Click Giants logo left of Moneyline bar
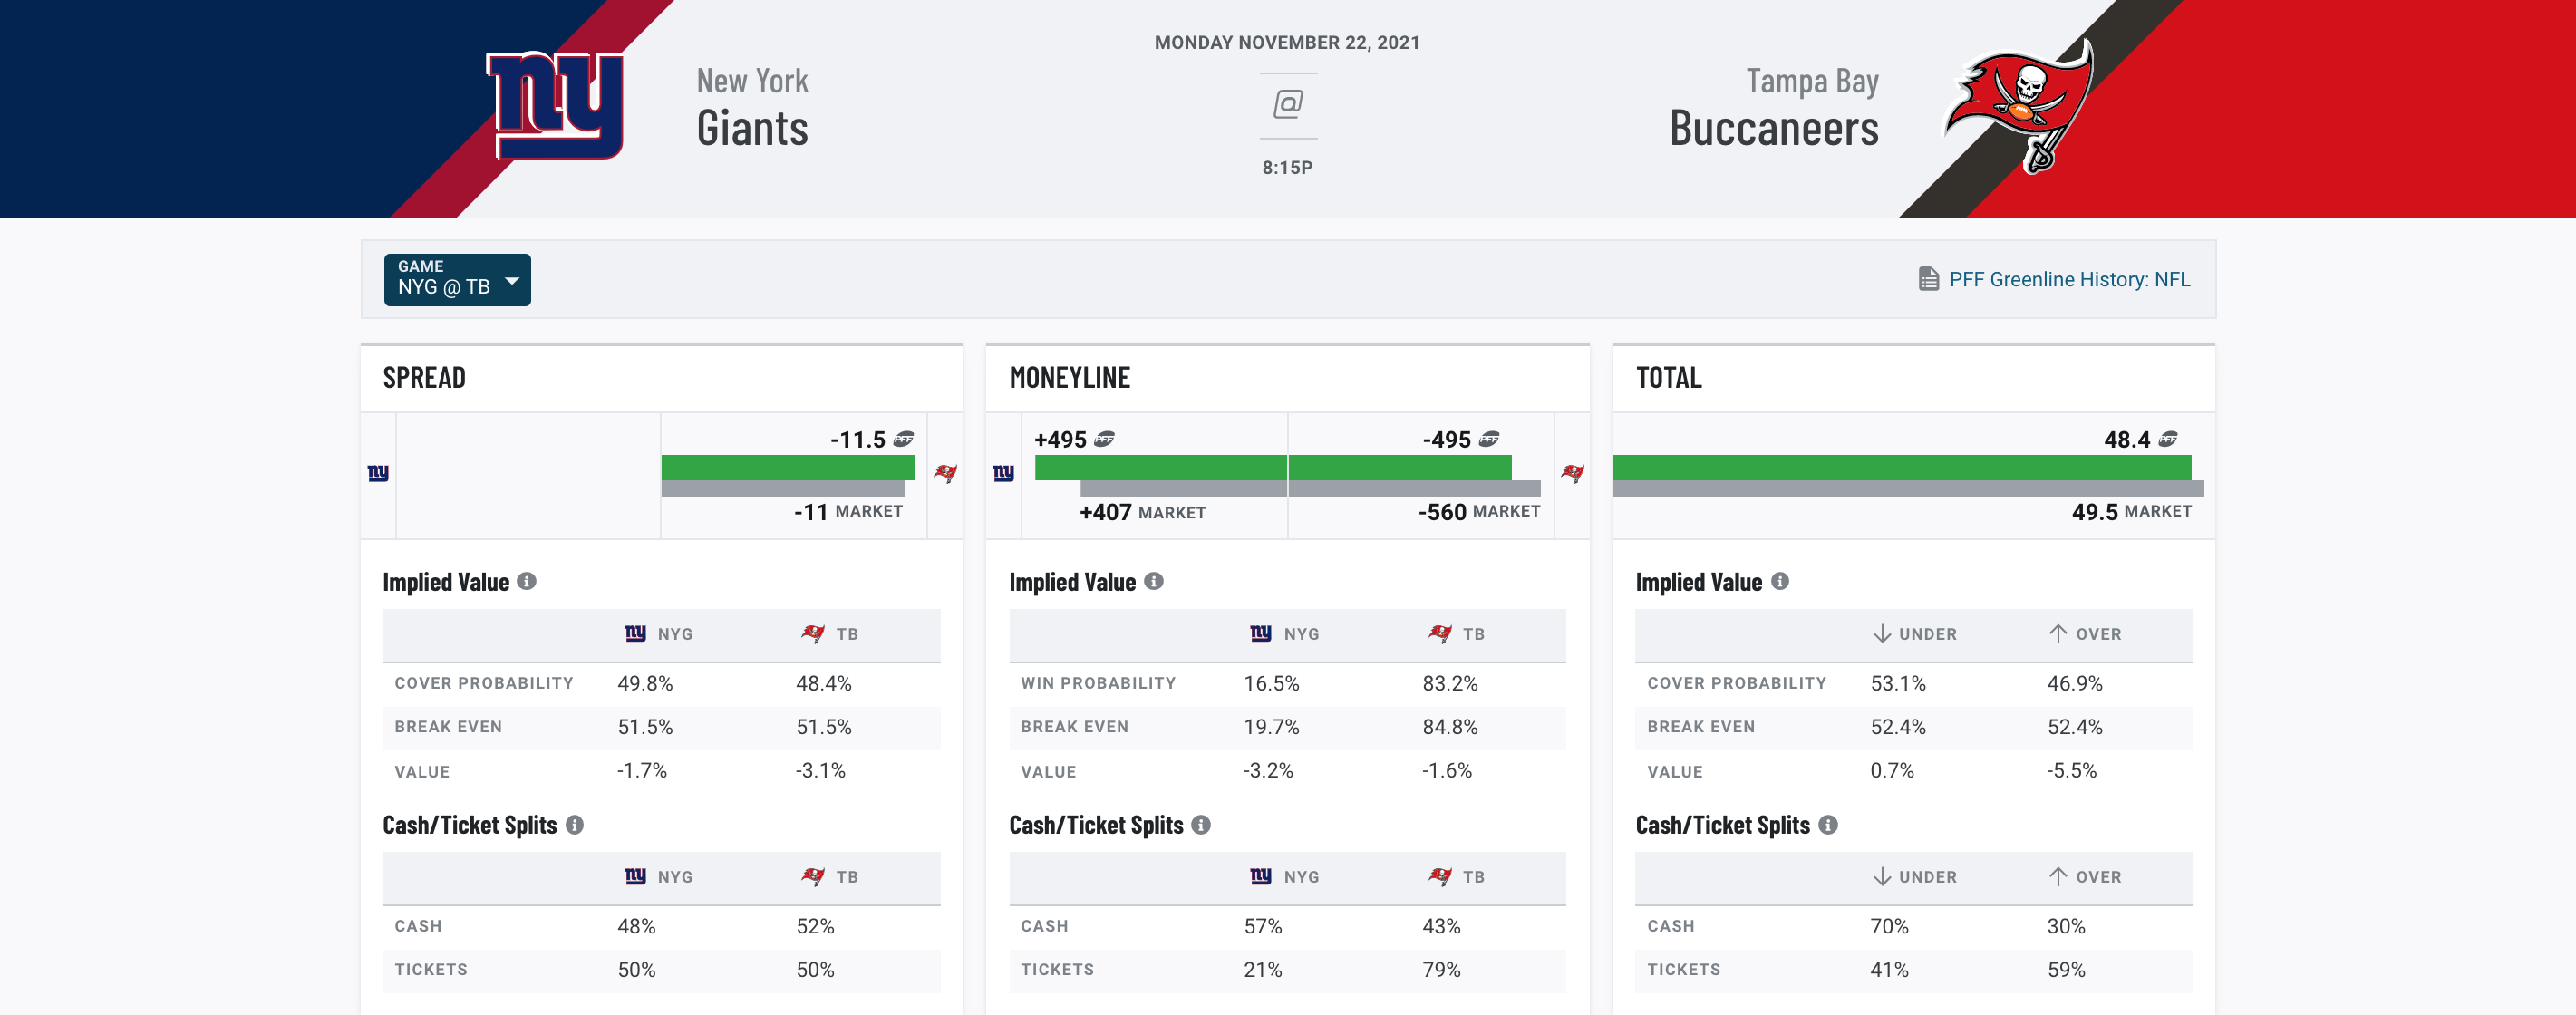2576x1015 pixels. [1004, 473]
